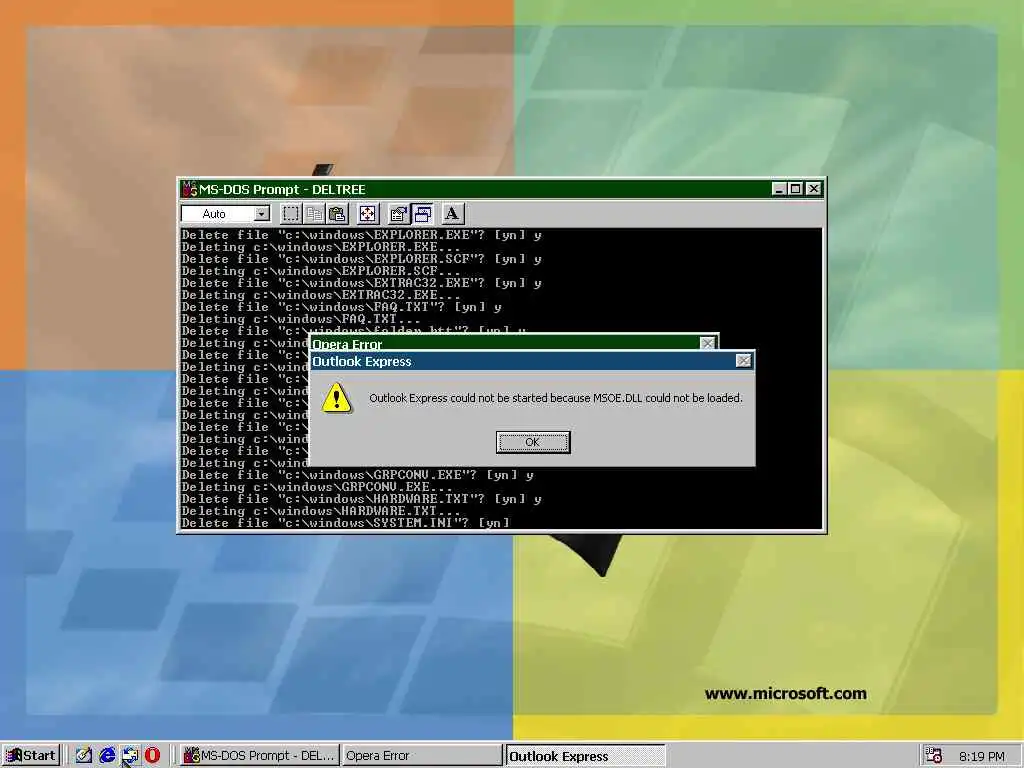The width and height of the screenshot is (1024, 768).
Task: Click OK in Outlook Express dialog
Action: tap(533, 442)
